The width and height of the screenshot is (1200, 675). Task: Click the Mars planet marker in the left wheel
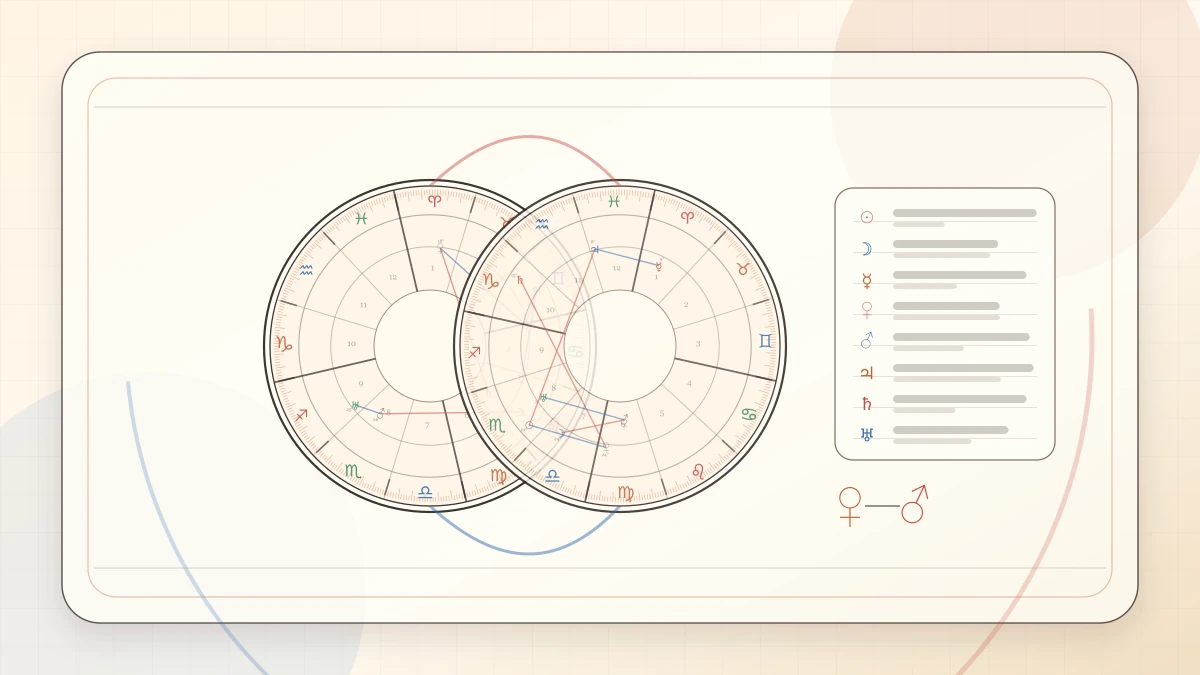380,413
